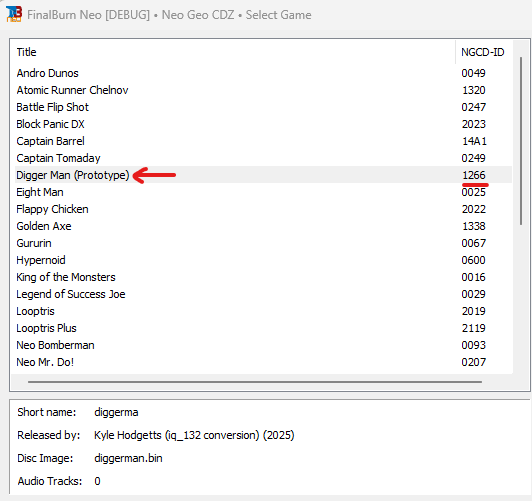
Task: Choose Eight Man from game list
Action: click(263, 192)
